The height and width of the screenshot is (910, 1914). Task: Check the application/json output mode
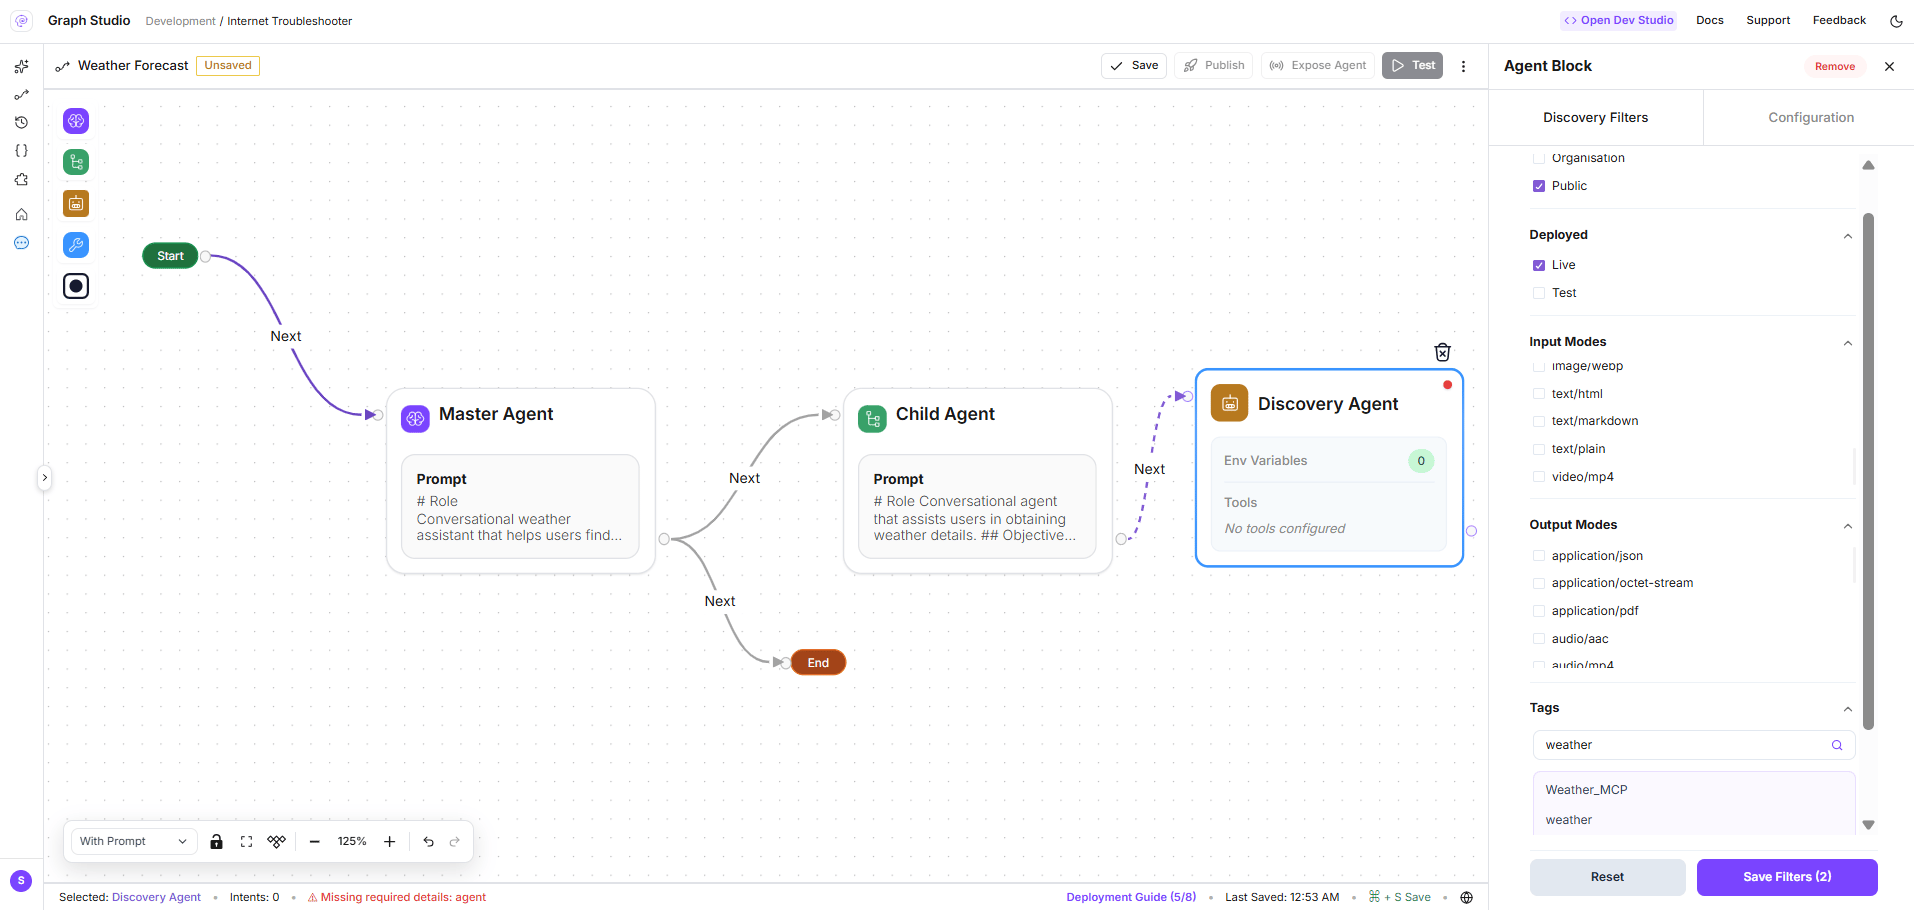[x=1539, y=556]
